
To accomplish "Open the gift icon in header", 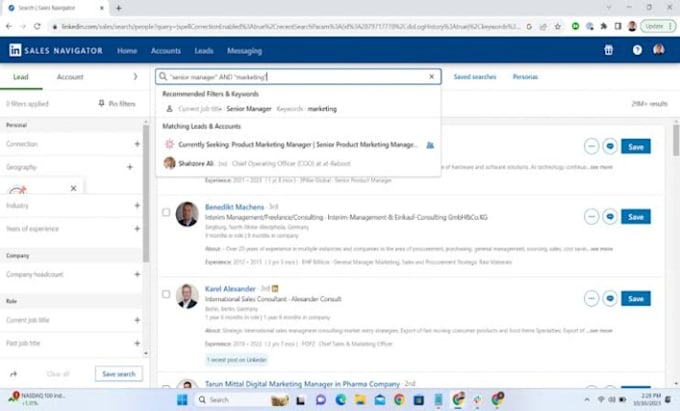I will [608, 50].
